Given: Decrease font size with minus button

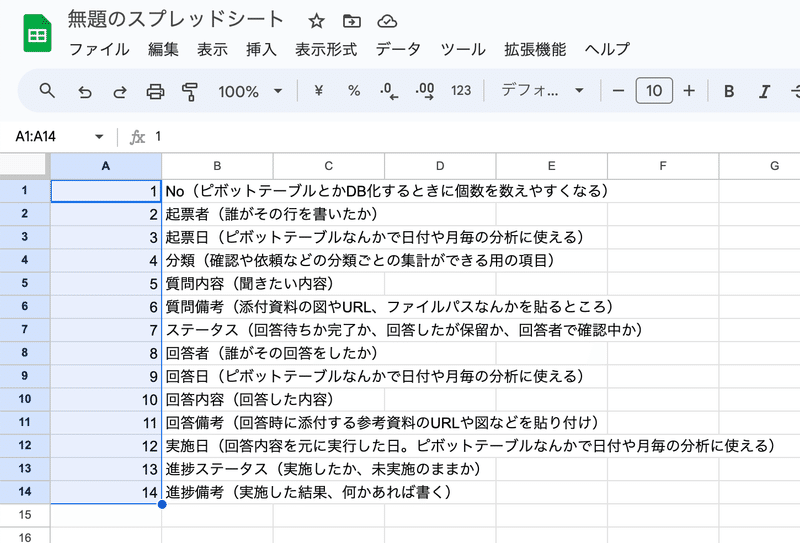Looking at the screenshot, I should pos(618,91).
